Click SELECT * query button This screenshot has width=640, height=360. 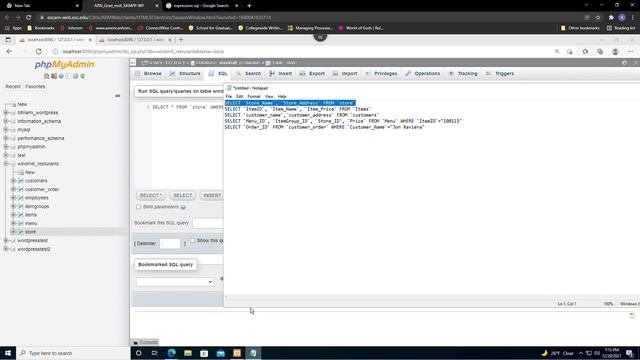(x=151, y=196)
